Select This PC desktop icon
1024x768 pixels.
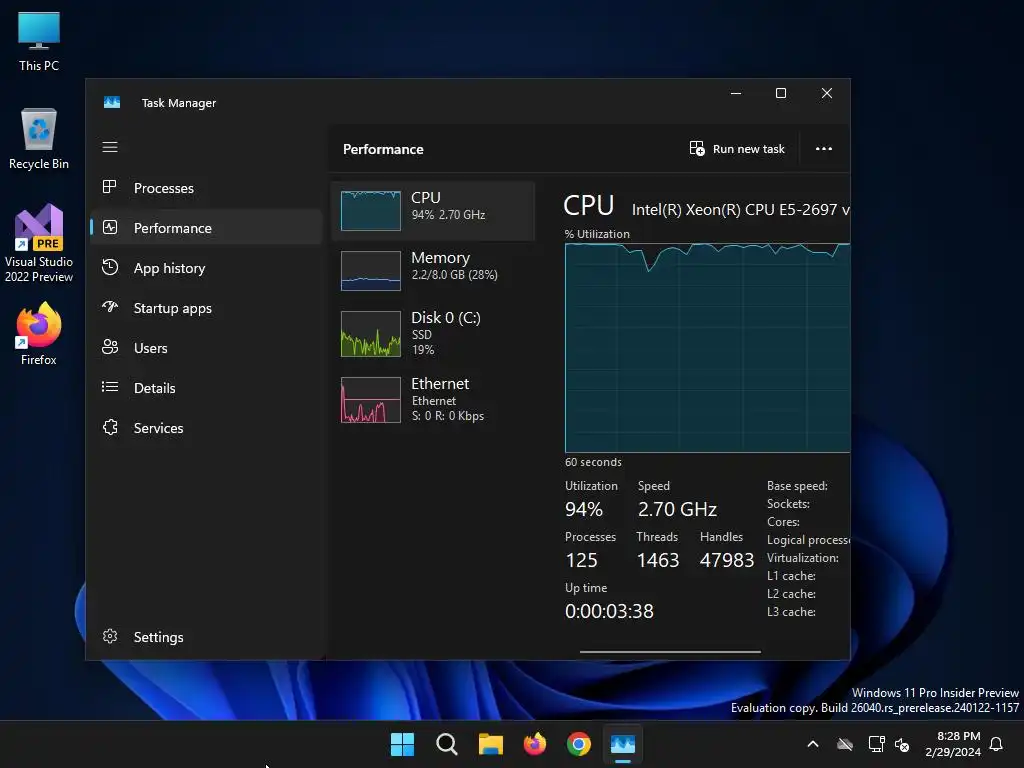click(x=39, y=42)
